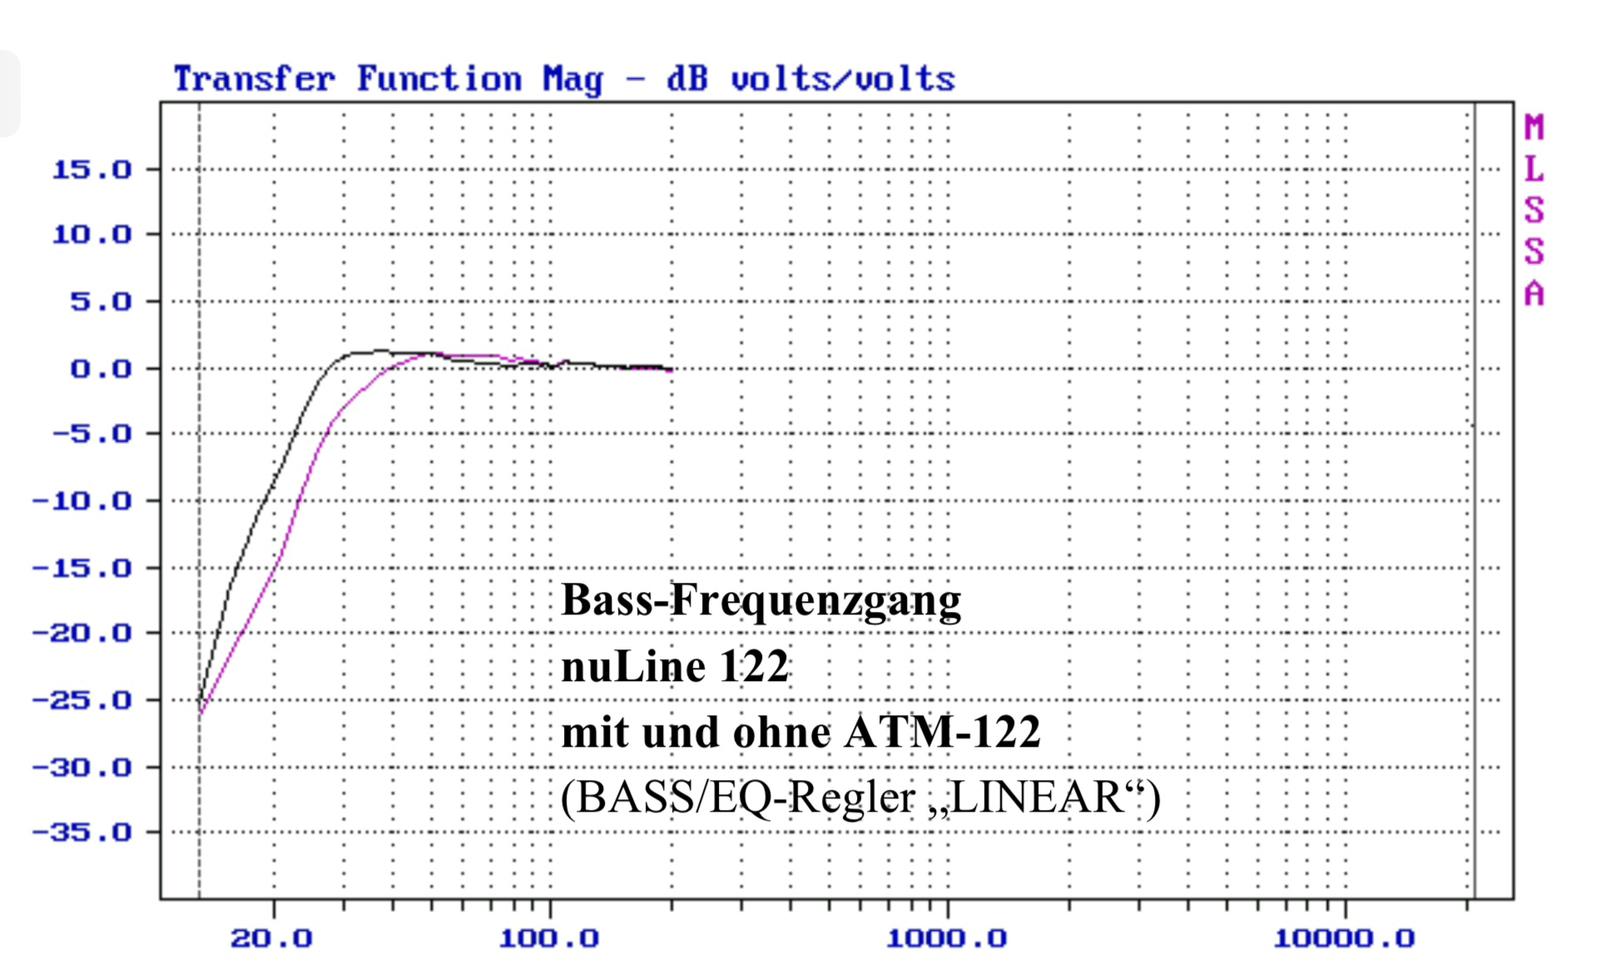The image size is (1600, 974).
Task: Click the 1000.0 frequency axis label
Action: pos(946,938)
